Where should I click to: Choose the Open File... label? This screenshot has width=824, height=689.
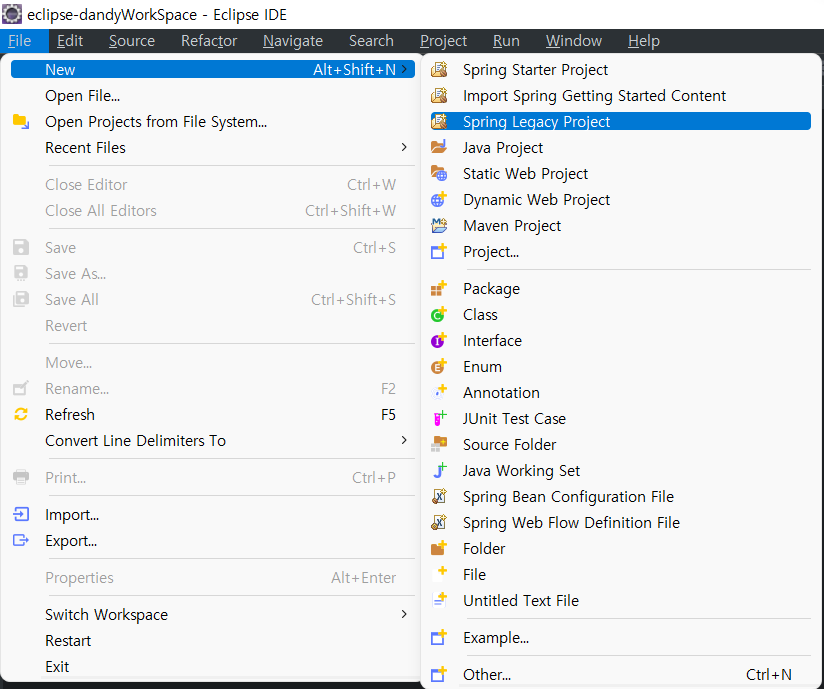[x=83, y=96]
